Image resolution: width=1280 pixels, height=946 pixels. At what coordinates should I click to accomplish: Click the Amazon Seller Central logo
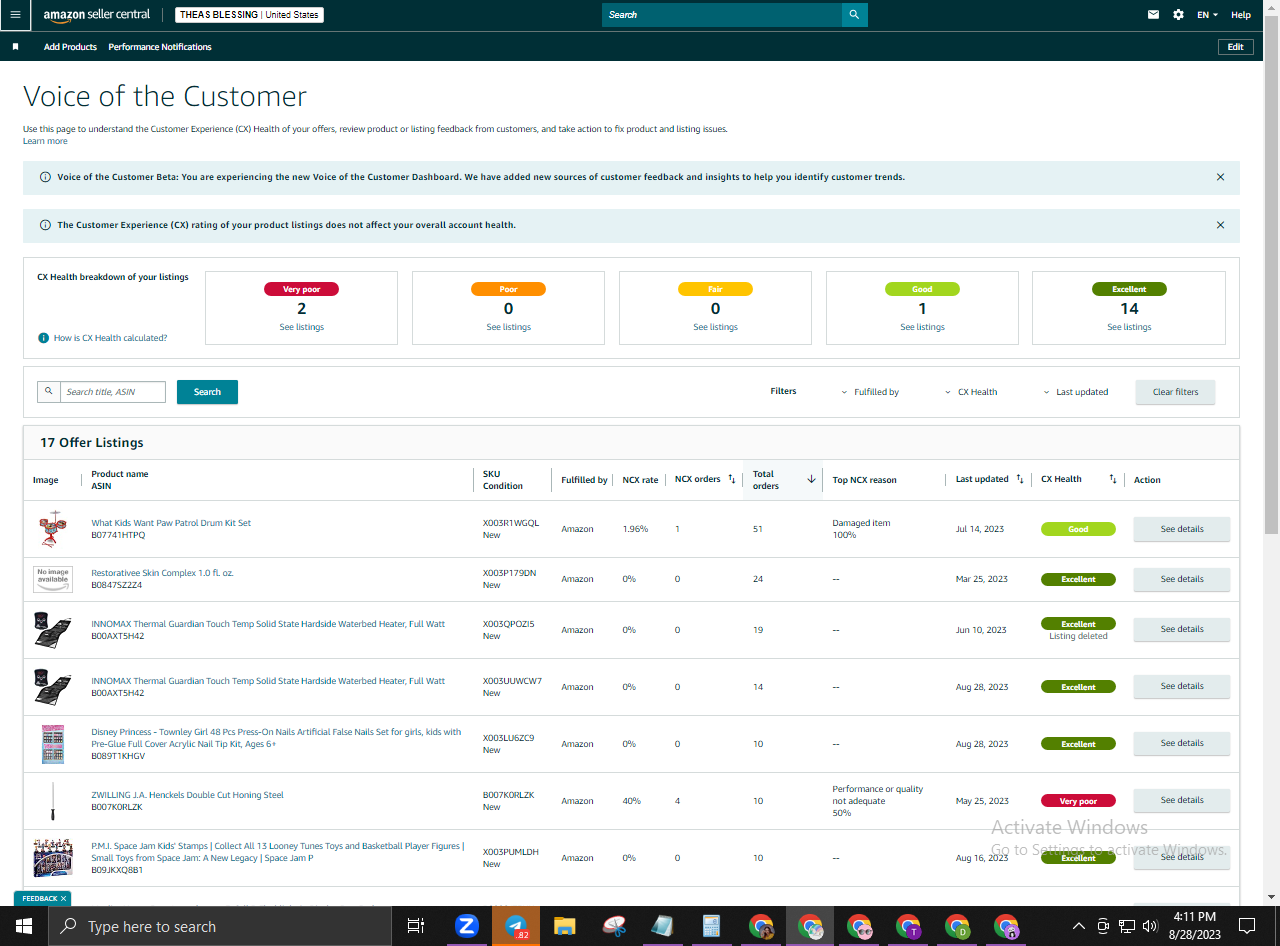tap(97, 15)
